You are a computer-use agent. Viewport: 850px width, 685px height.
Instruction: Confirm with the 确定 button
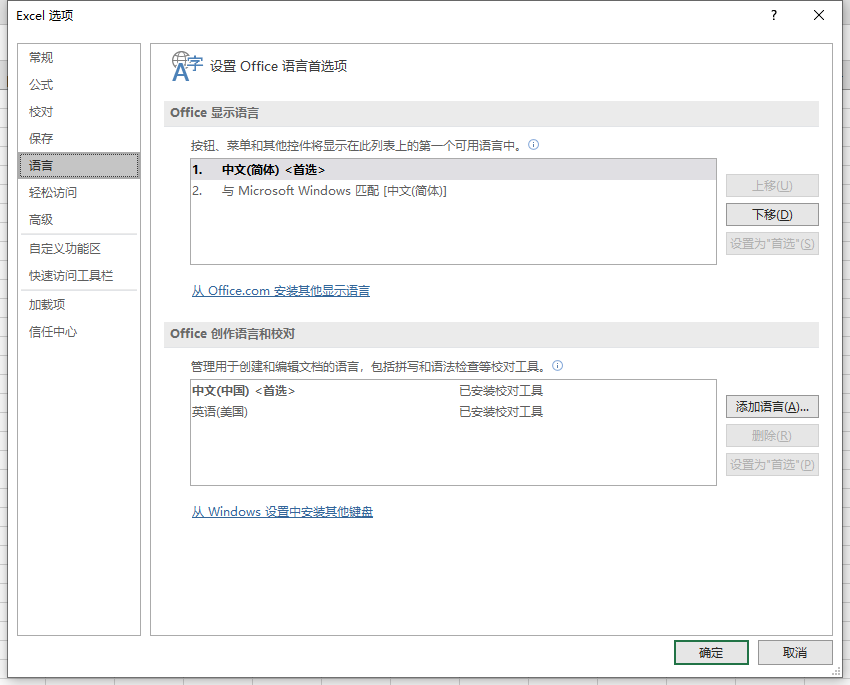711,652
